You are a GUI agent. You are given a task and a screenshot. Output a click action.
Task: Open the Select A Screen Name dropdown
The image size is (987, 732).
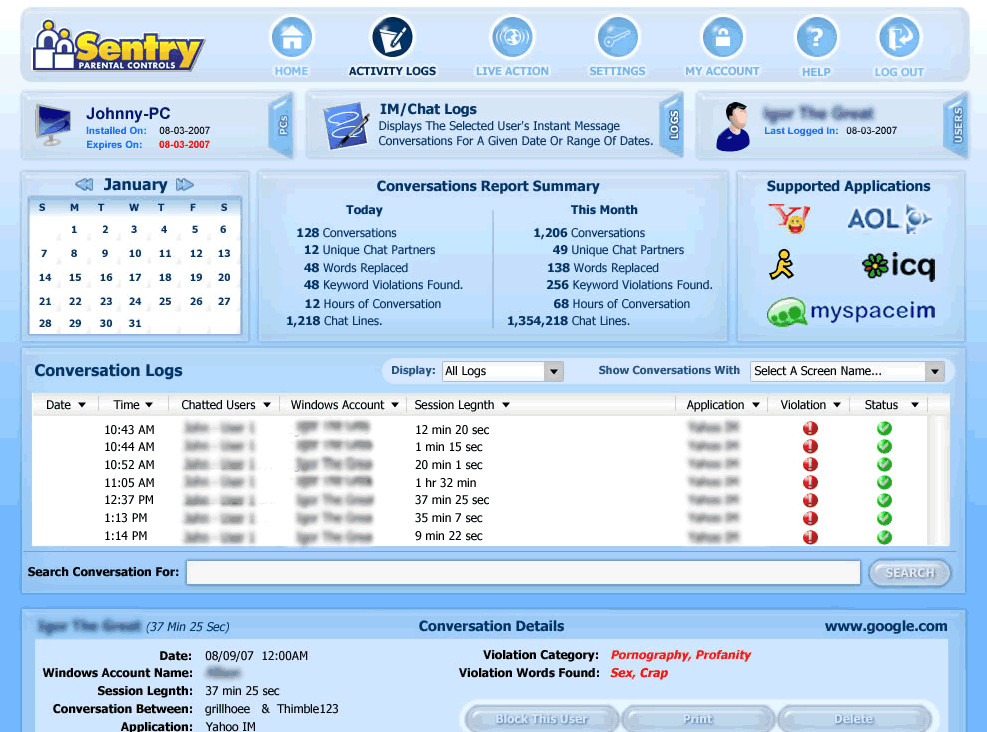(847, 371)
